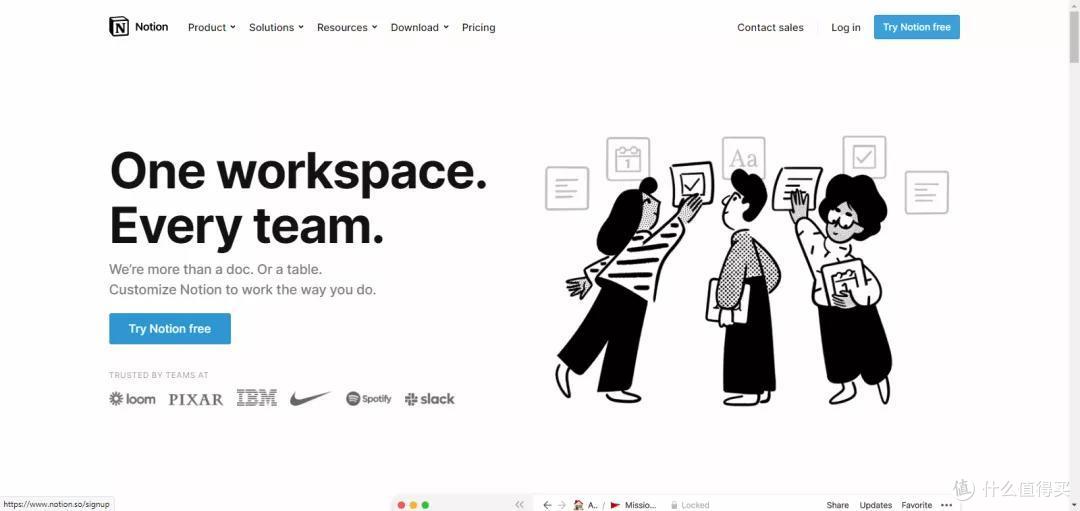The width and height of the screenshot is (1080, 511).
Task: Click the calendar icon in the illustration
Action: point(628,158)
